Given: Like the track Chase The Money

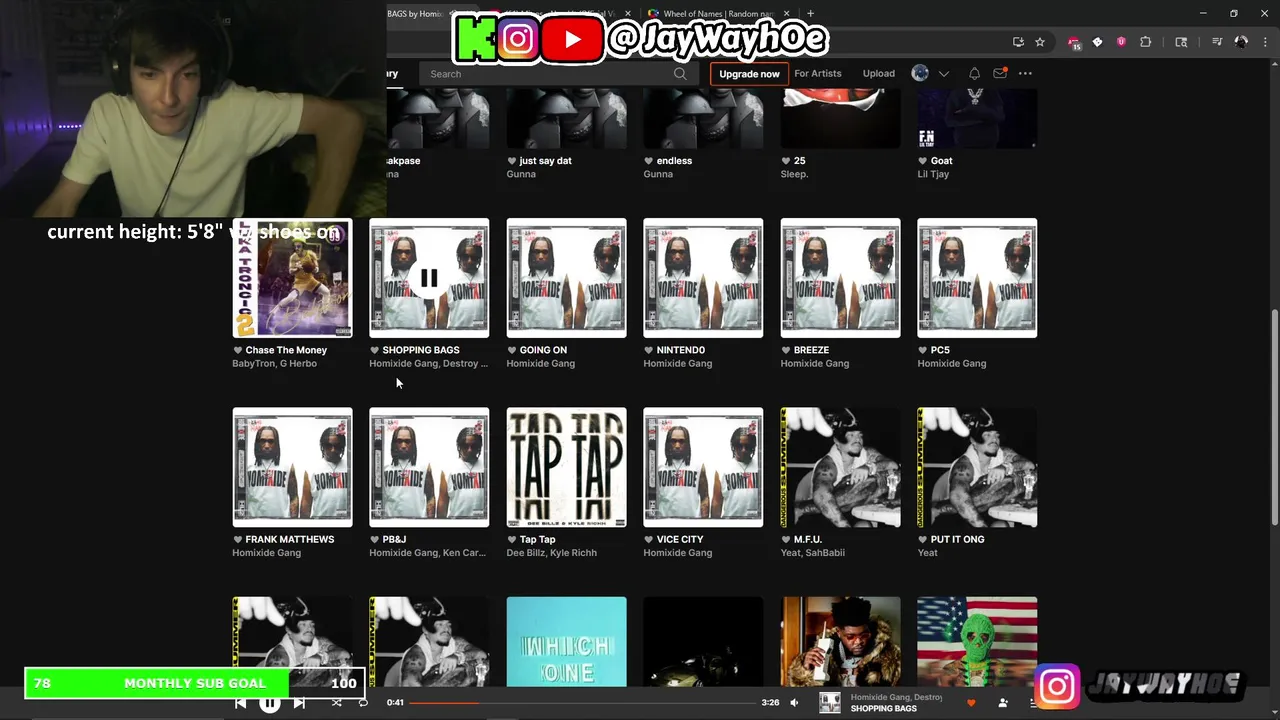Looking at the screenshot, I should click(238, 350).
